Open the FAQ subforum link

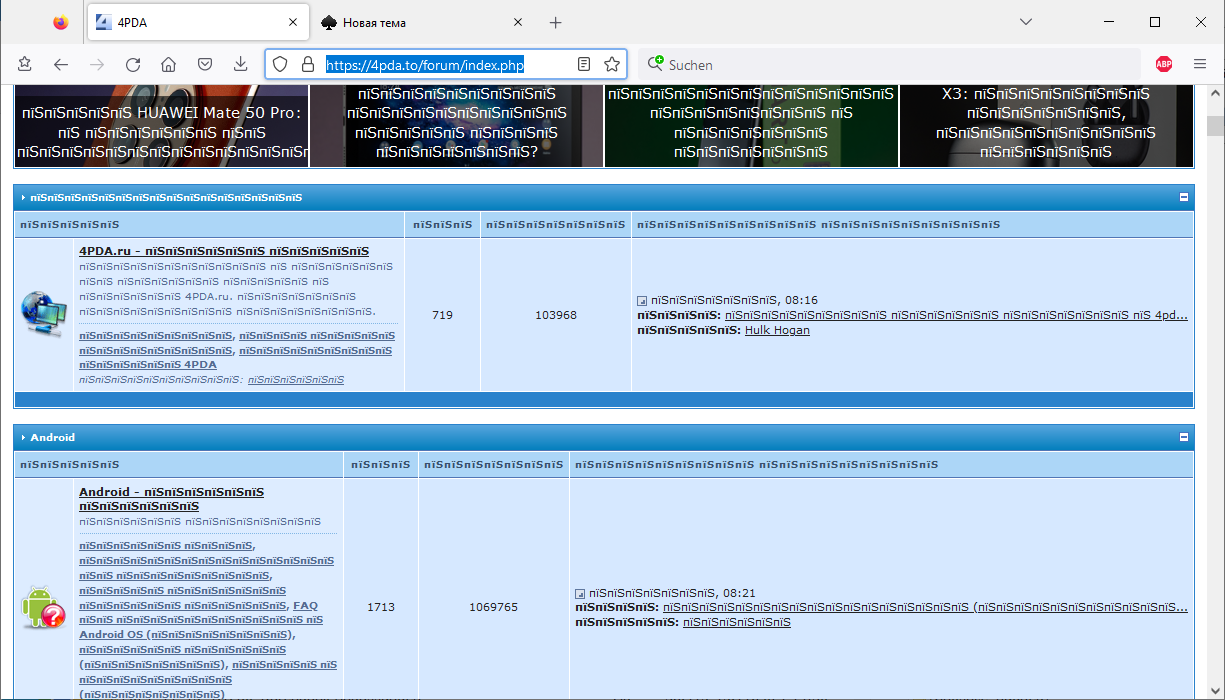[x=305, y=605]
